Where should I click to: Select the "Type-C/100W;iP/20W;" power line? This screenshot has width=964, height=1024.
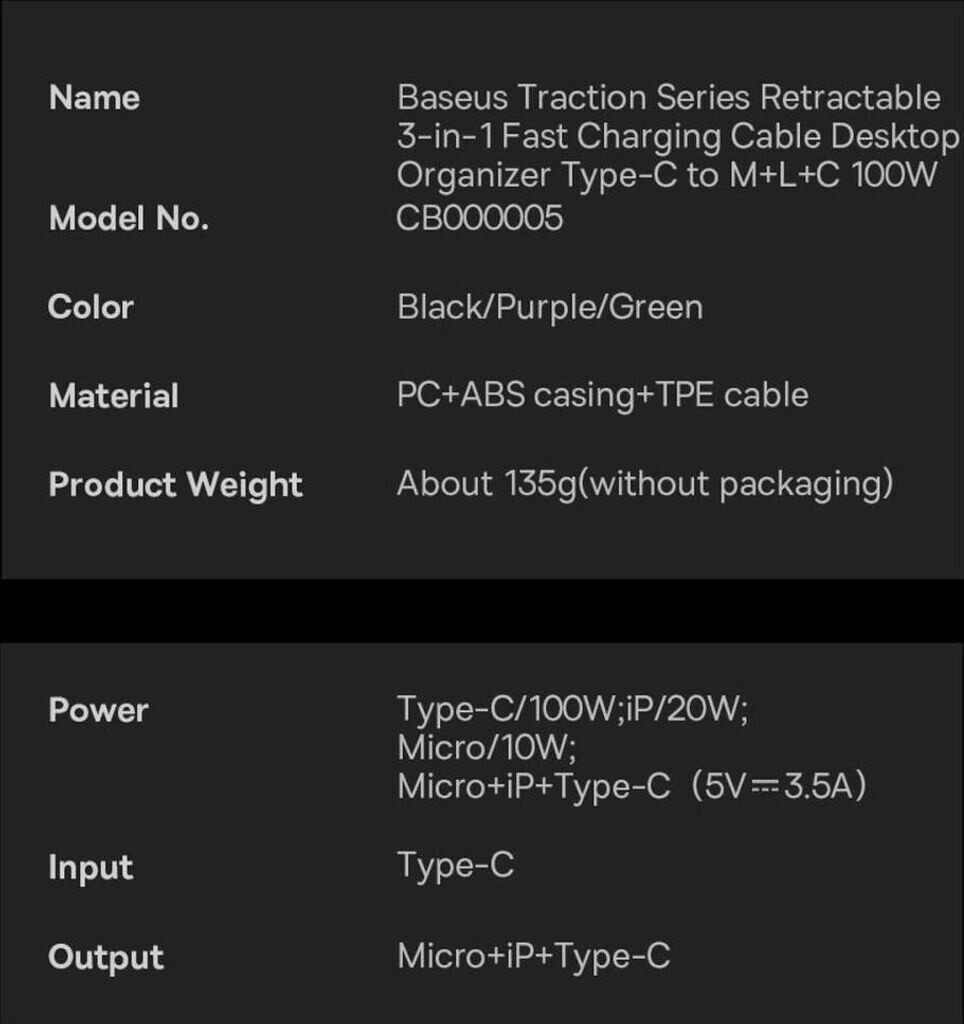(573, 710)
